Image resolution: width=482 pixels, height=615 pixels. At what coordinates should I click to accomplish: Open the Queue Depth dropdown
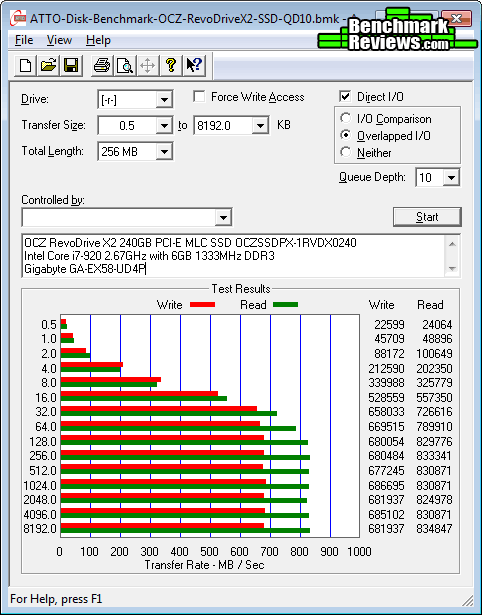click(451, 178)
